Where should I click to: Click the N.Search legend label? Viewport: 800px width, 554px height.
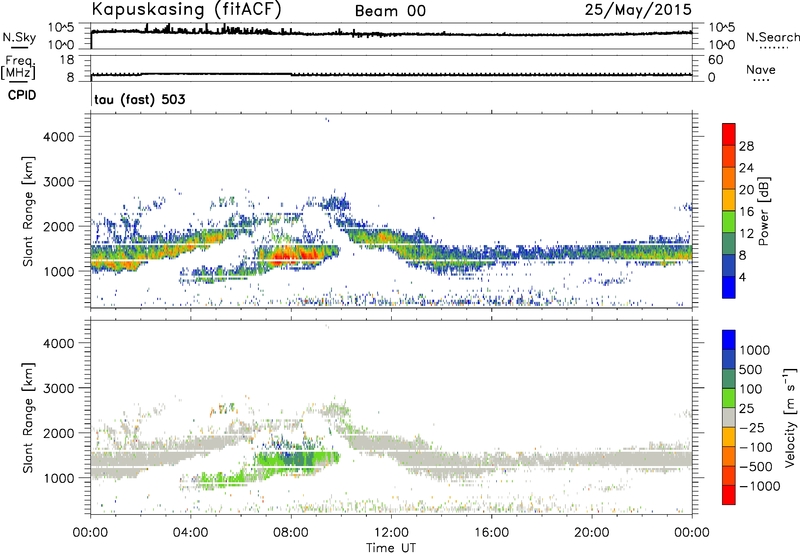pos(773,37)
